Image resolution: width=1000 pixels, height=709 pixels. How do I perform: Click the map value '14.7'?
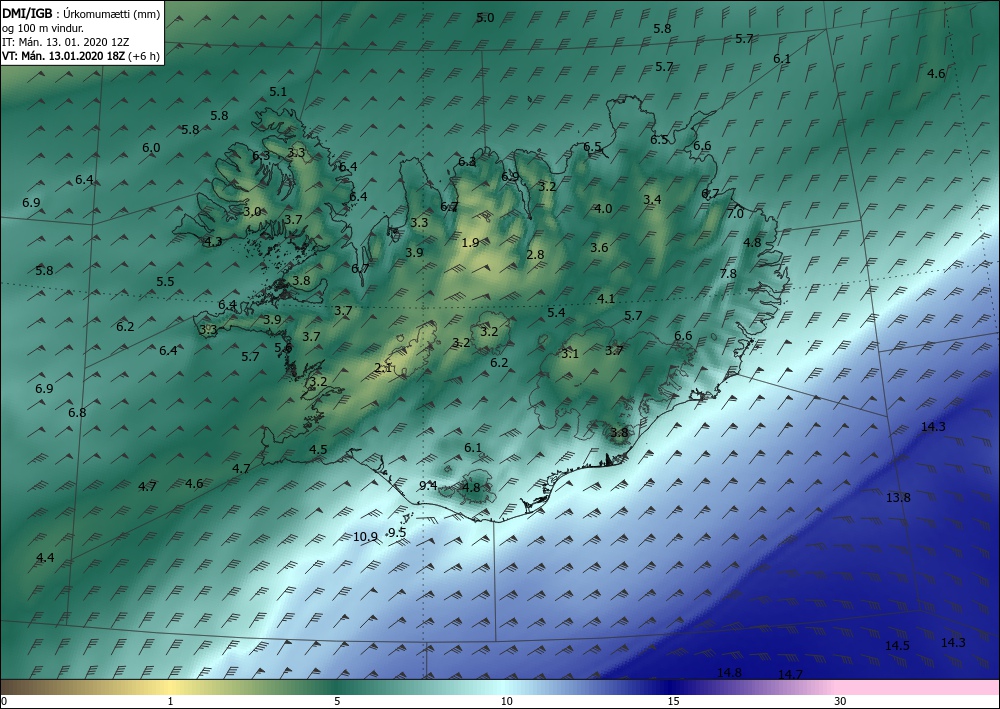tap(790, 675)
